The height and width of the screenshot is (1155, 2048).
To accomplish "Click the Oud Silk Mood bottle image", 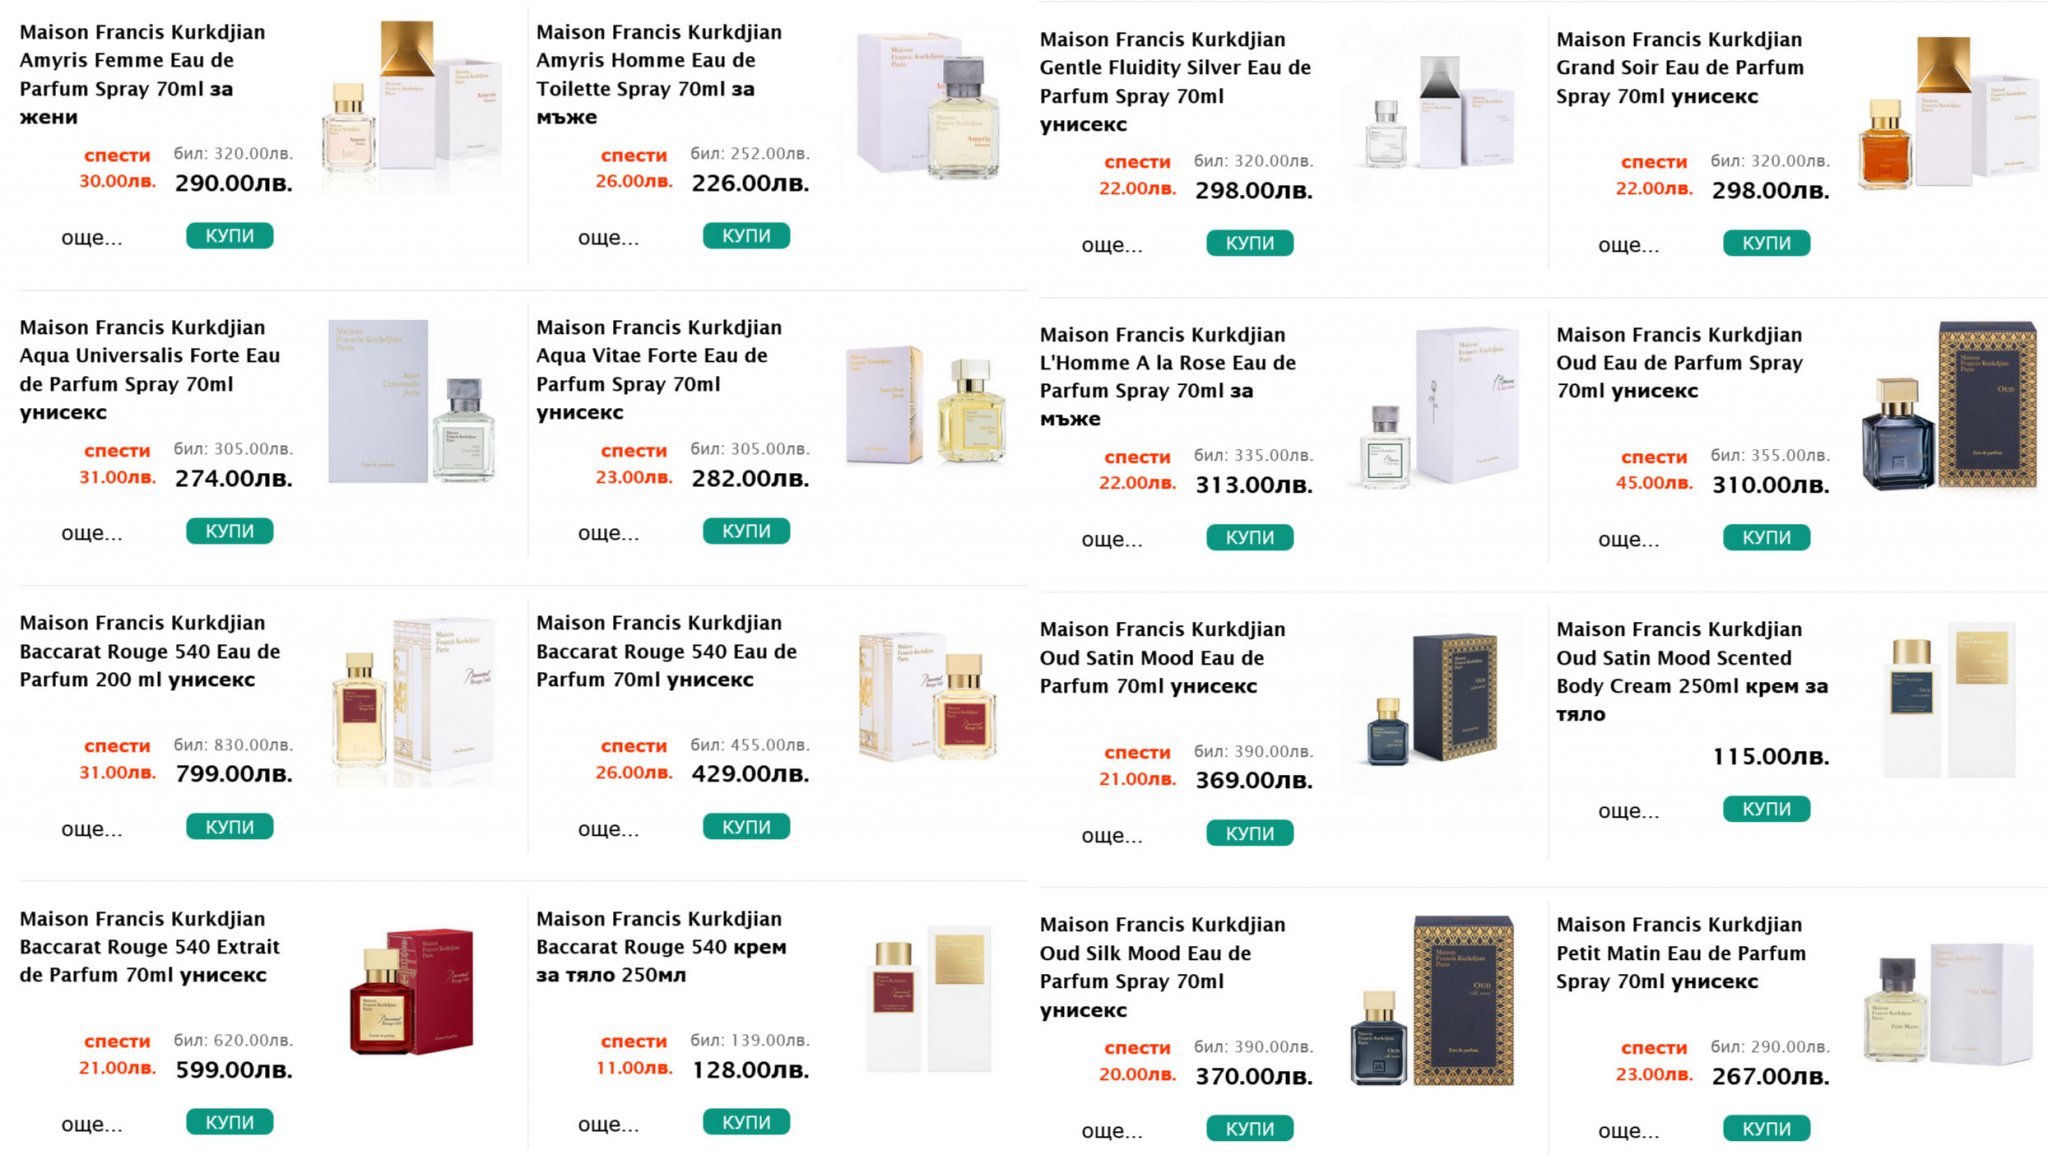I will tap(1431, 1000).
